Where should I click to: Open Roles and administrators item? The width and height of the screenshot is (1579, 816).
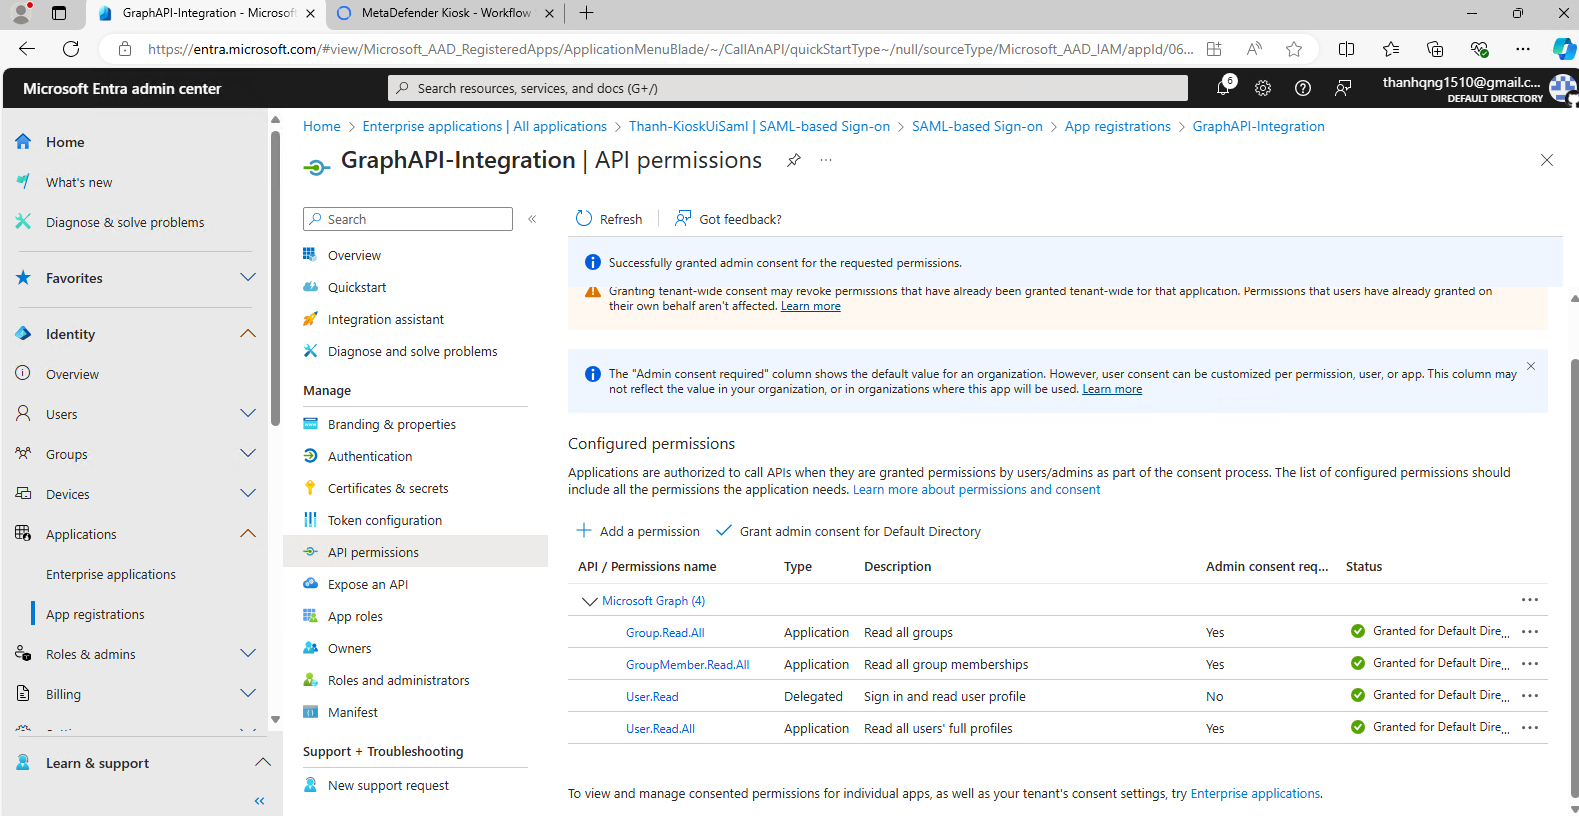point(398,680)
